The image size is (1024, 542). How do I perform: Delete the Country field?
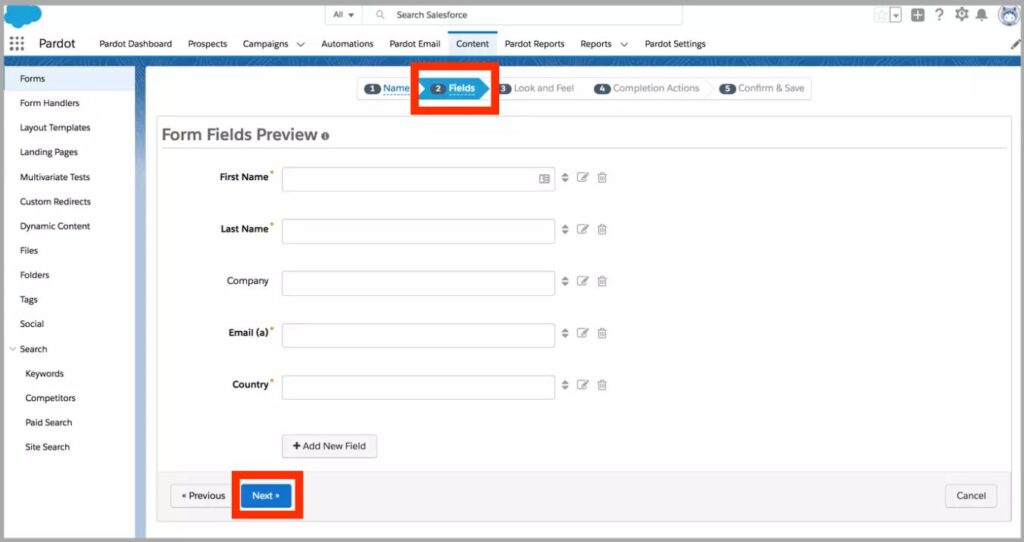(x=602, y=385)
